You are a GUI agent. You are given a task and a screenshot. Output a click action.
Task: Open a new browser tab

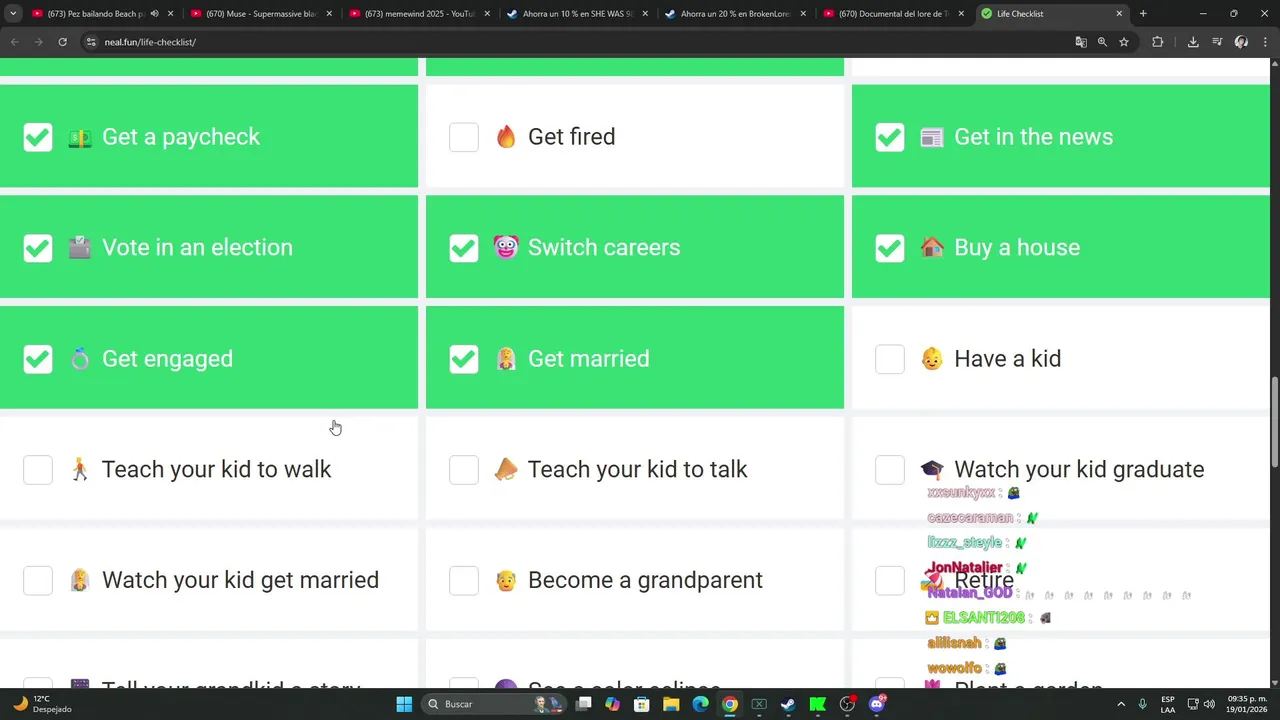pos(1143,14)
